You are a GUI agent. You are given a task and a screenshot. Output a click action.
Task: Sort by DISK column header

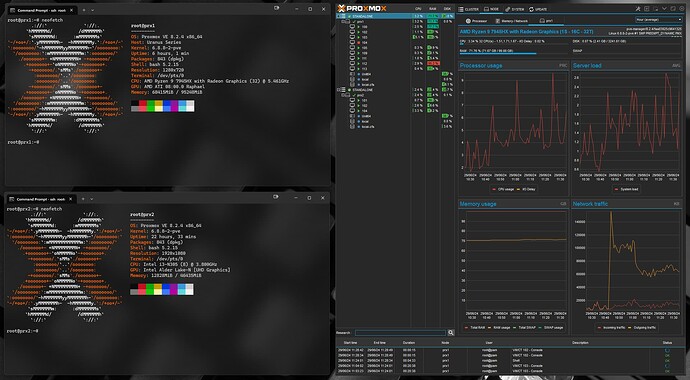(x=447, y=9)
